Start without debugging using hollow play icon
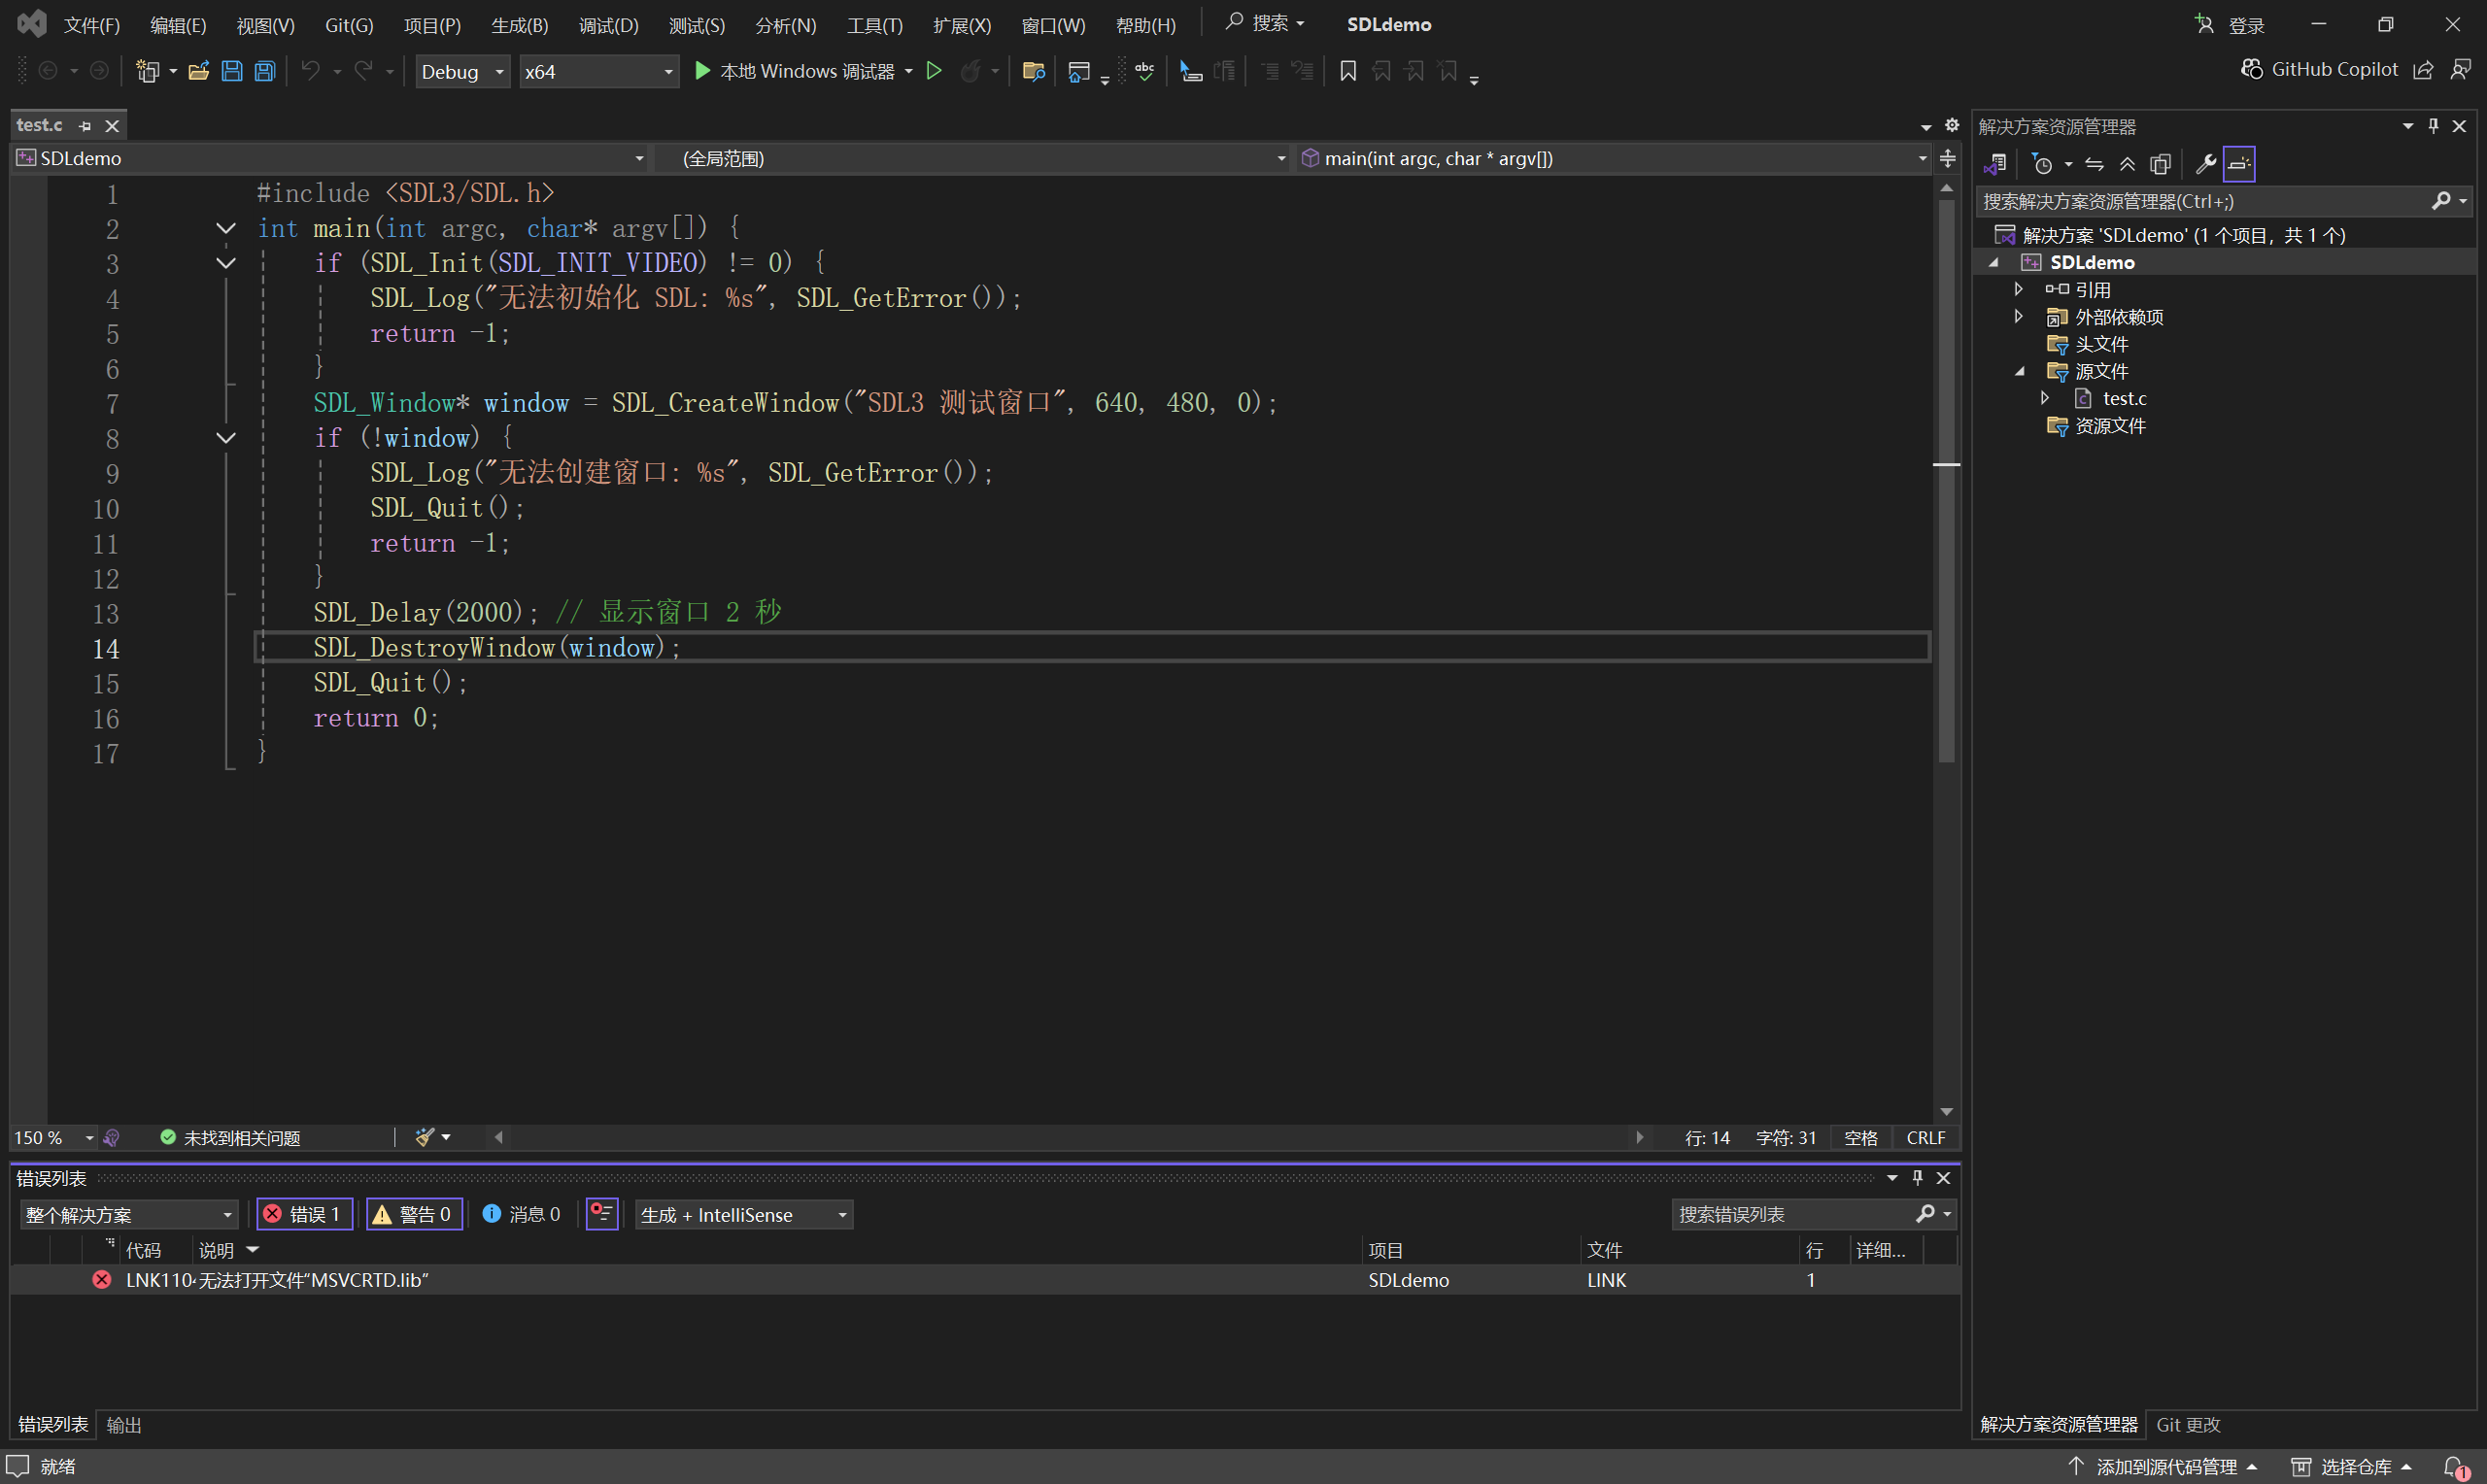2487x1484 pixels. point(934,71)
